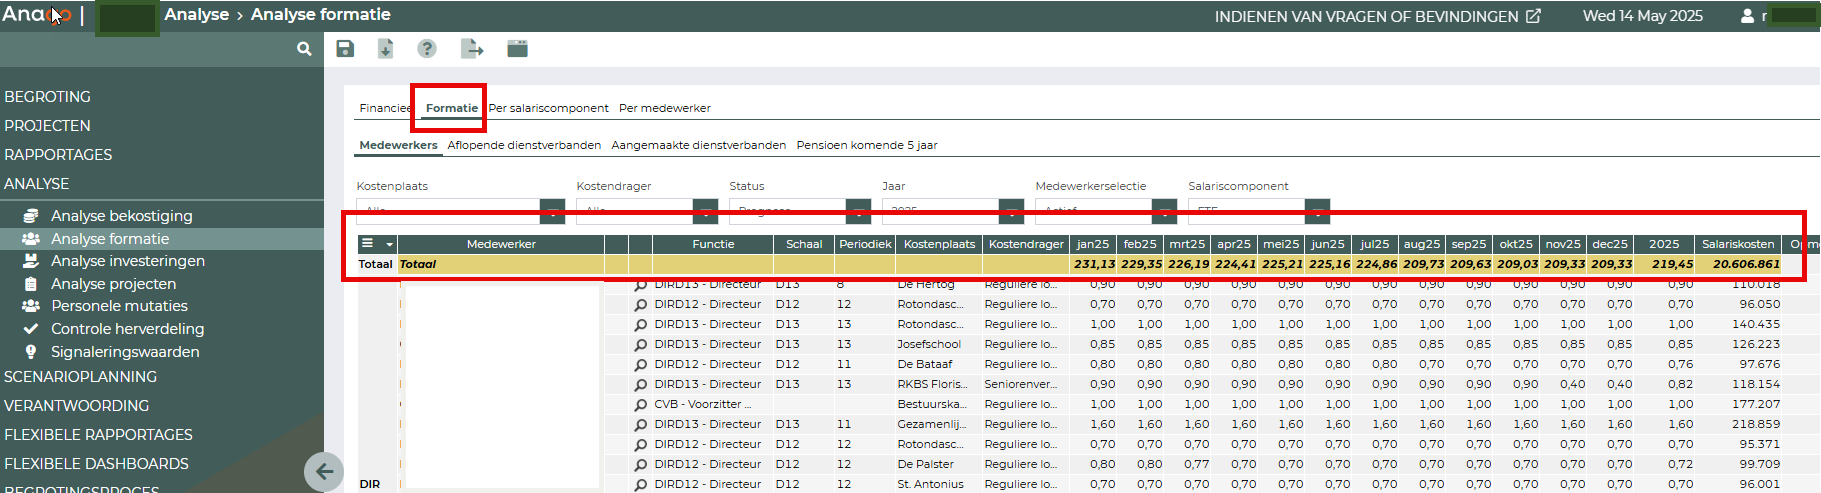Expand the Kostenplaats filter dropdown
Viewport: 1821px width, 493px height.
tap(552, 209)
